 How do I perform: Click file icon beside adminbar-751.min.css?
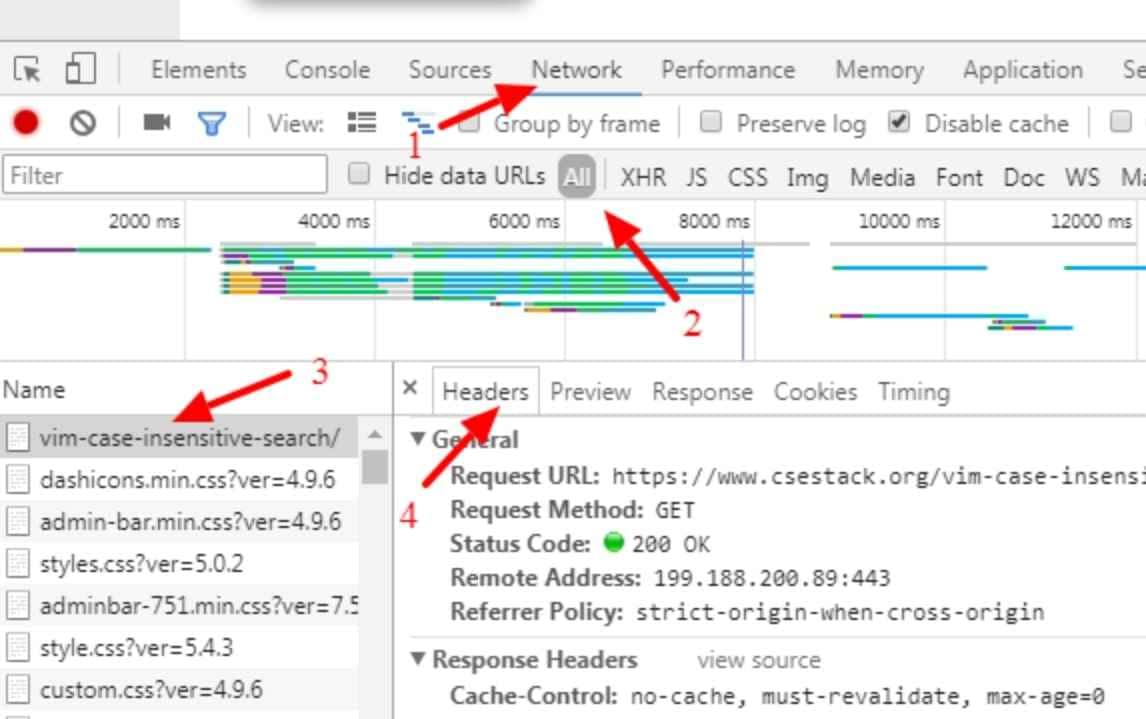(18, 606)
